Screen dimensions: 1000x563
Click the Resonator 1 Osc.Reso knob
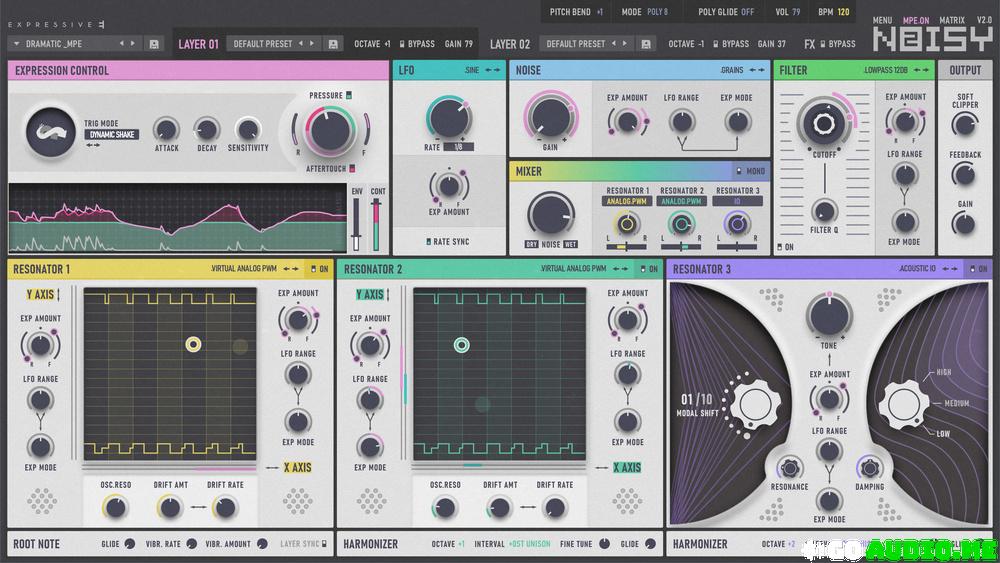point(114,507)
